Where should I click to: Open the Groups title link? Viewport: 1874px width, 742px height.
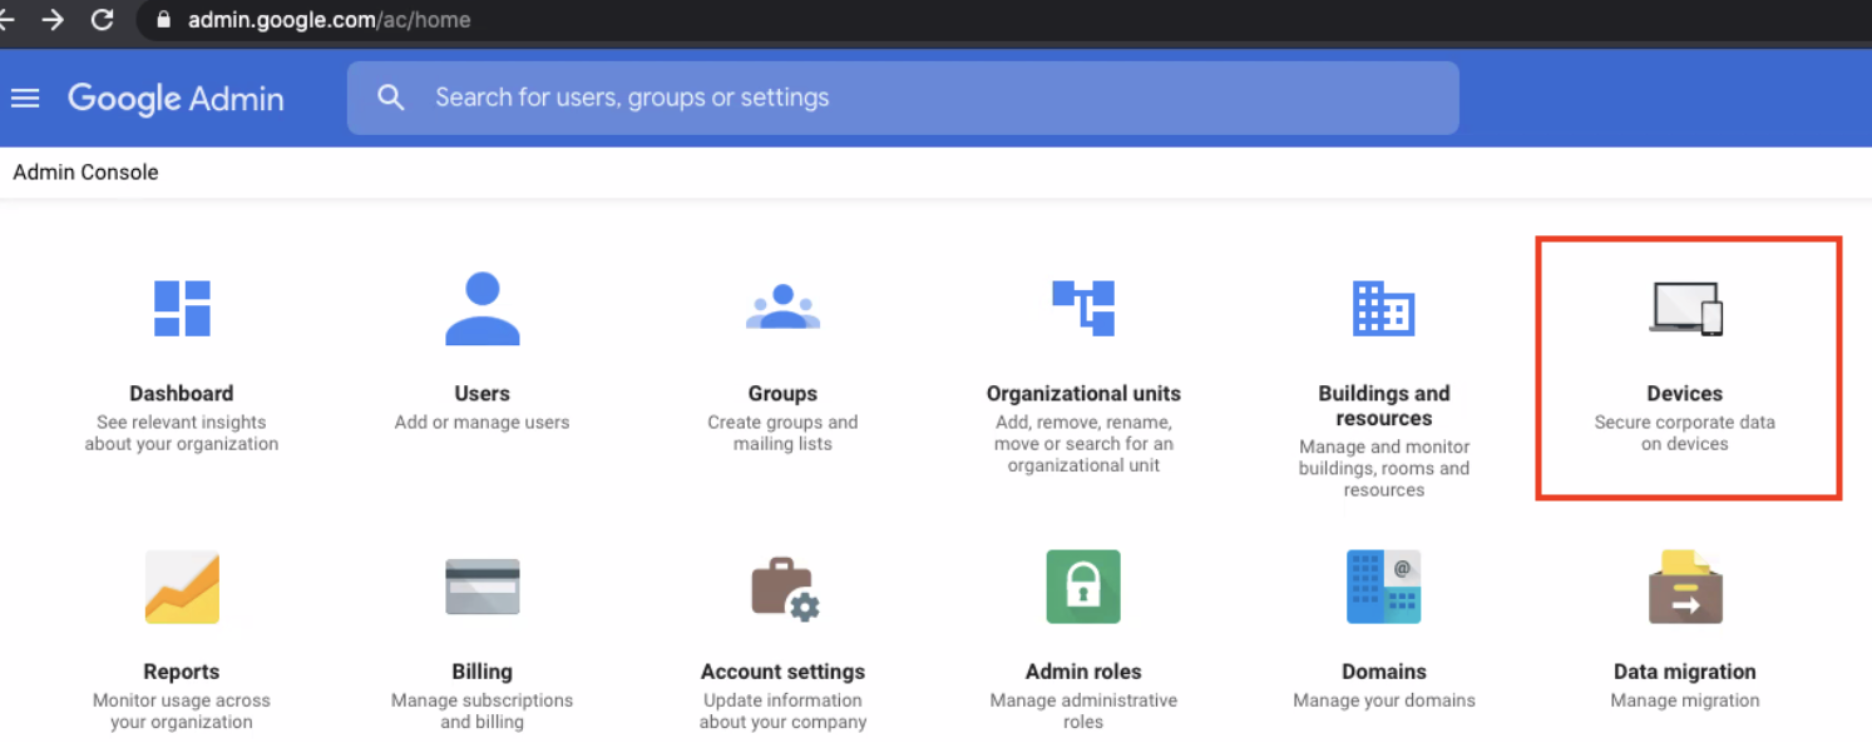point(783,393)
